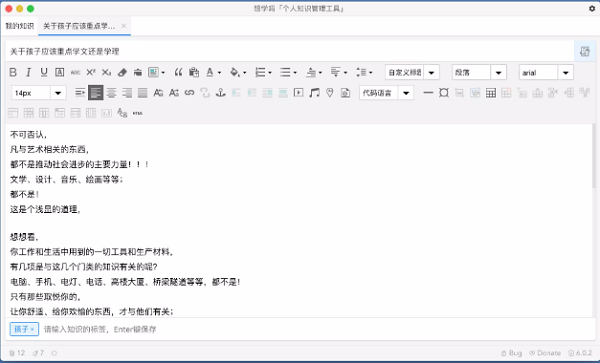Image resolution: width=600 pixels, height=363 pixels.
Task: Open the spacing after paragraph dropdown
Action: click(x=346, y=72)
